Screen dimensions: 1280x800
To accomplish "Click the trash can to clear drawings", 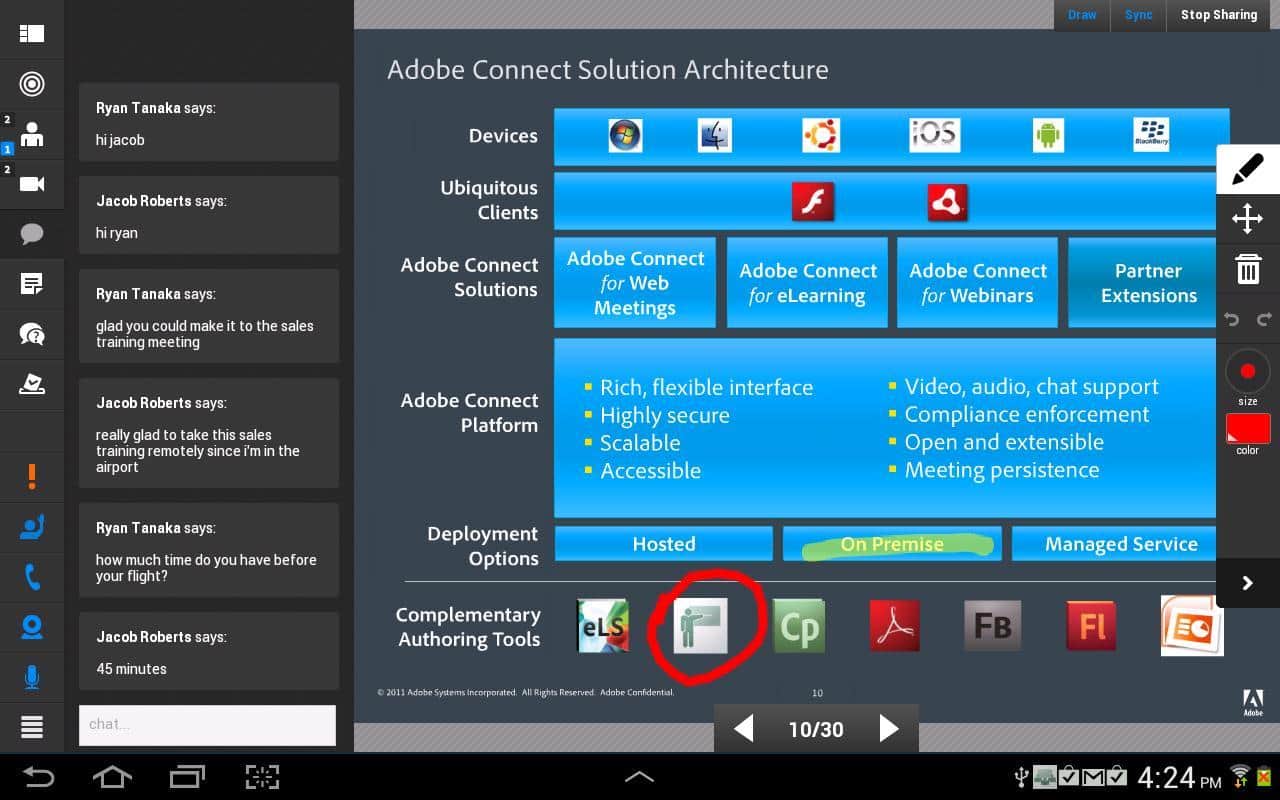I will [1247, 269].
